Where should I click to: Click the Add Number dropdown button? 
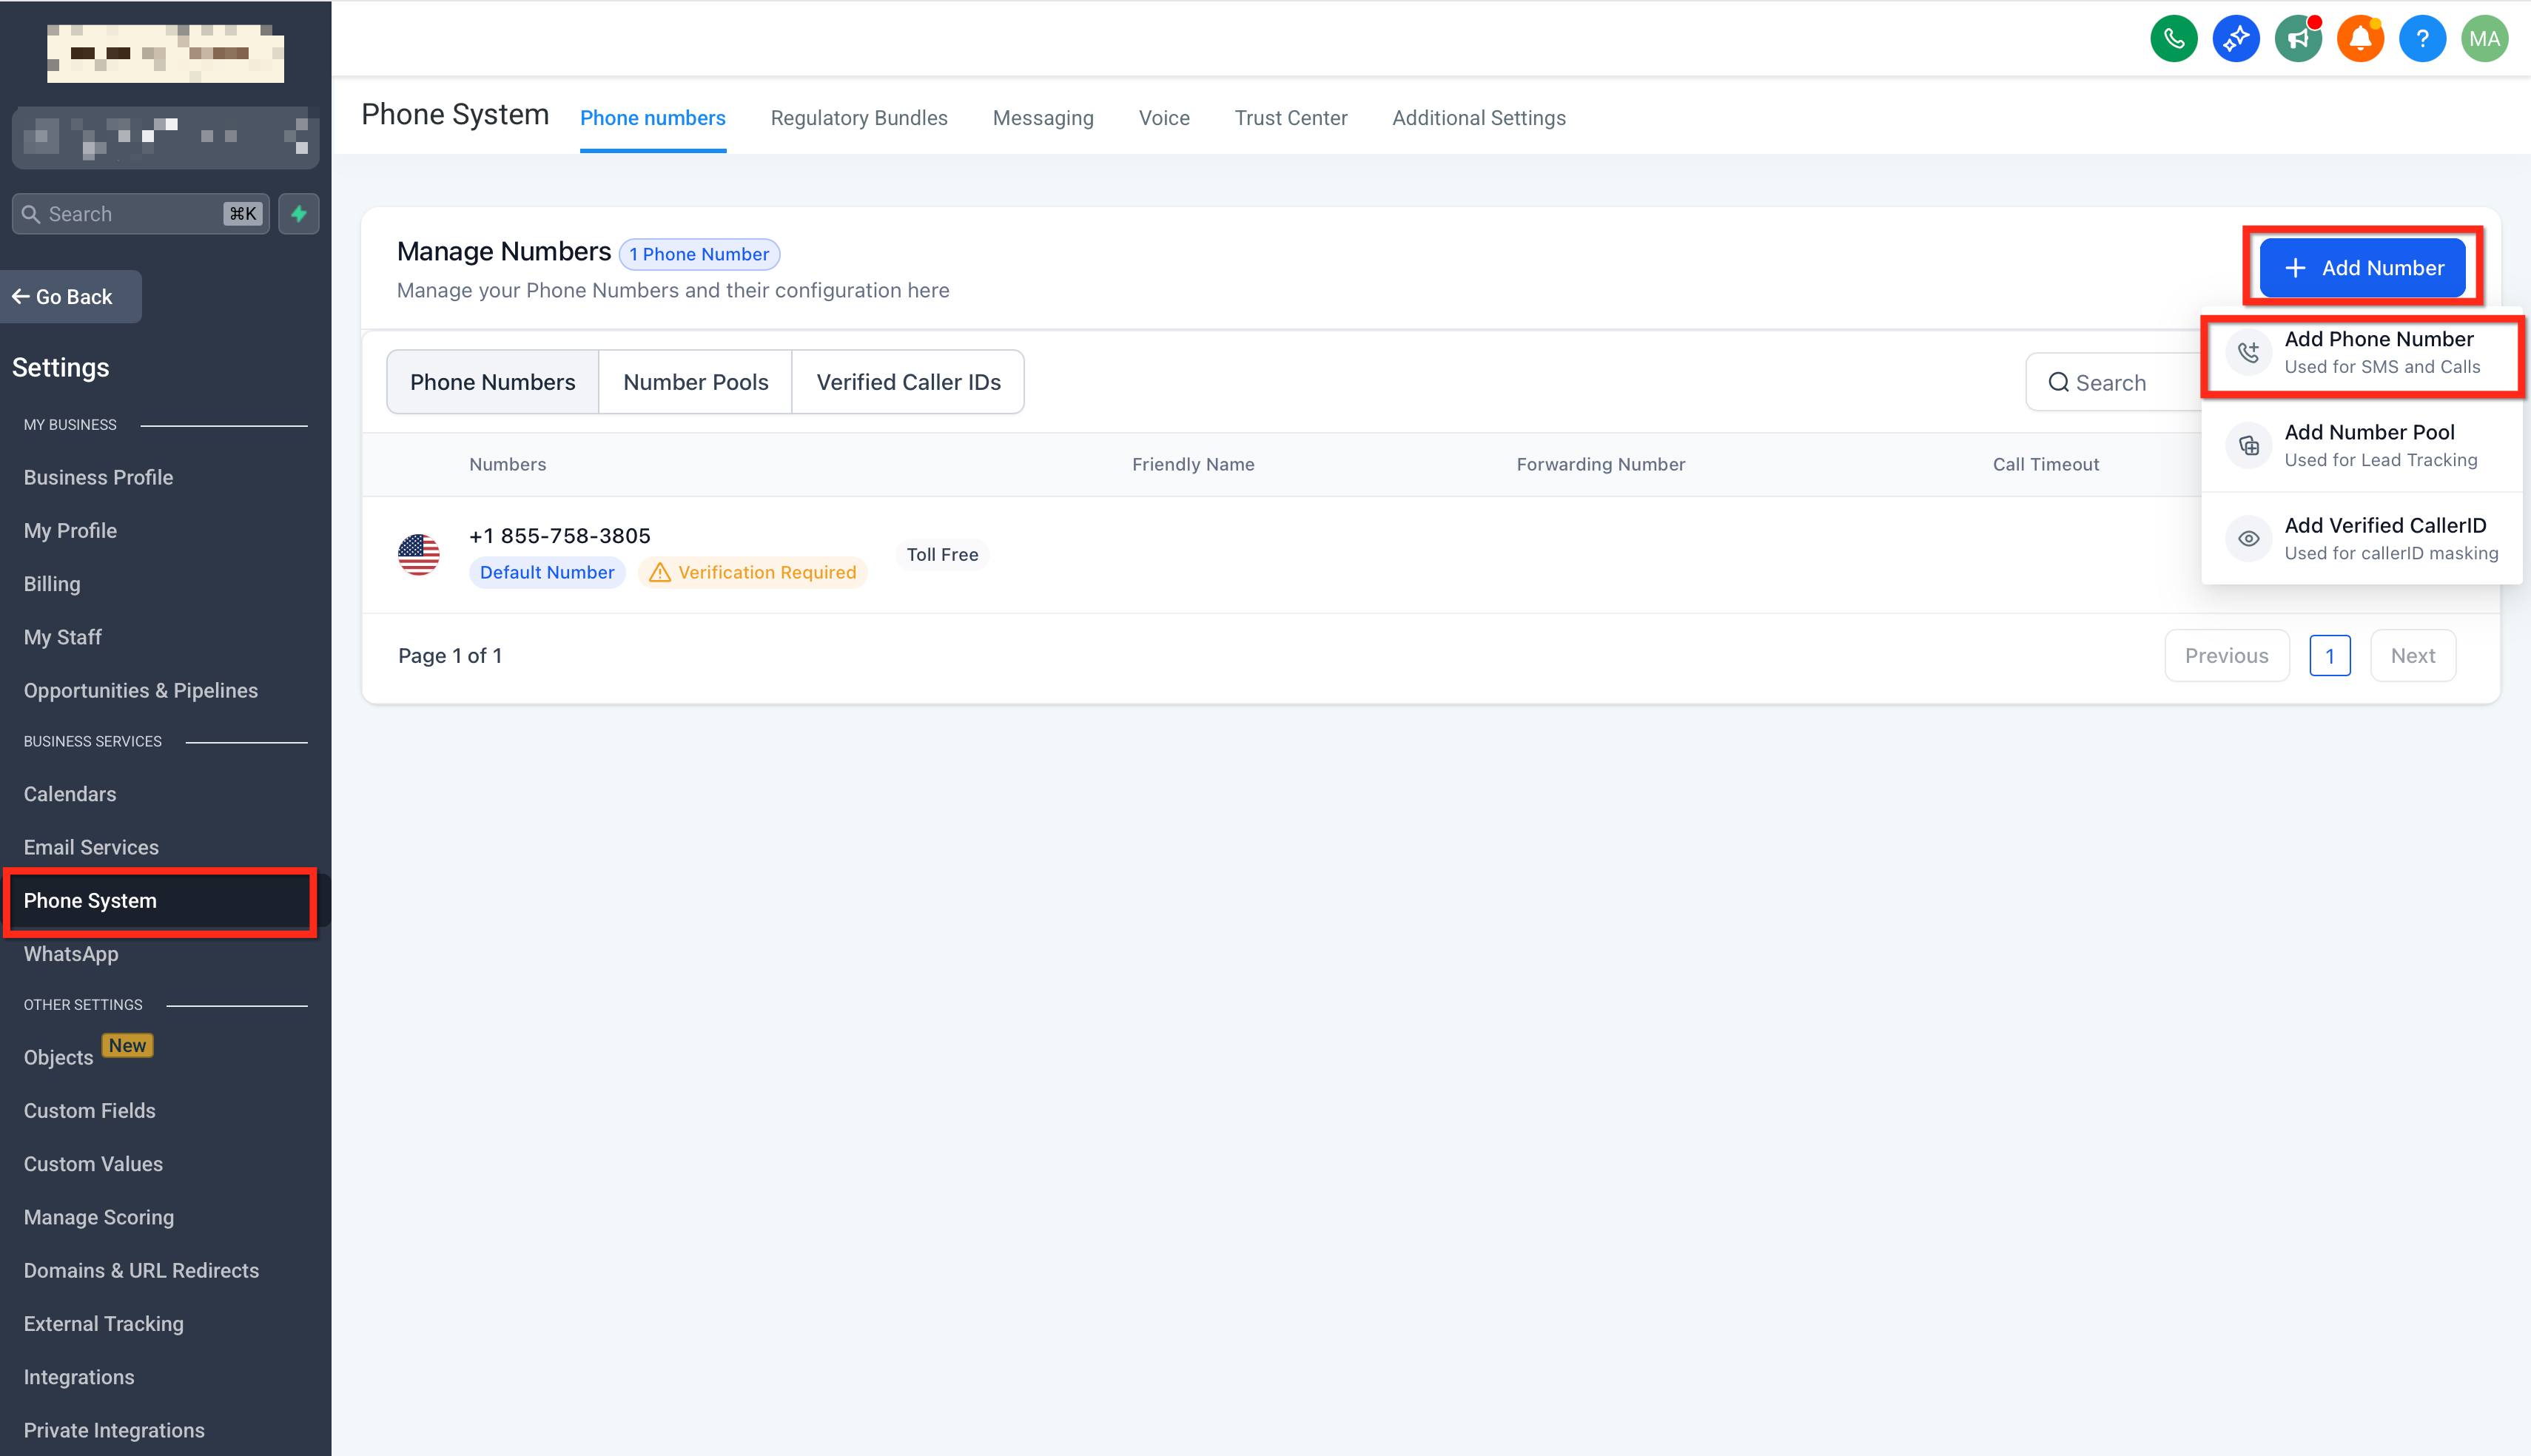click(x=2362, y=268)
